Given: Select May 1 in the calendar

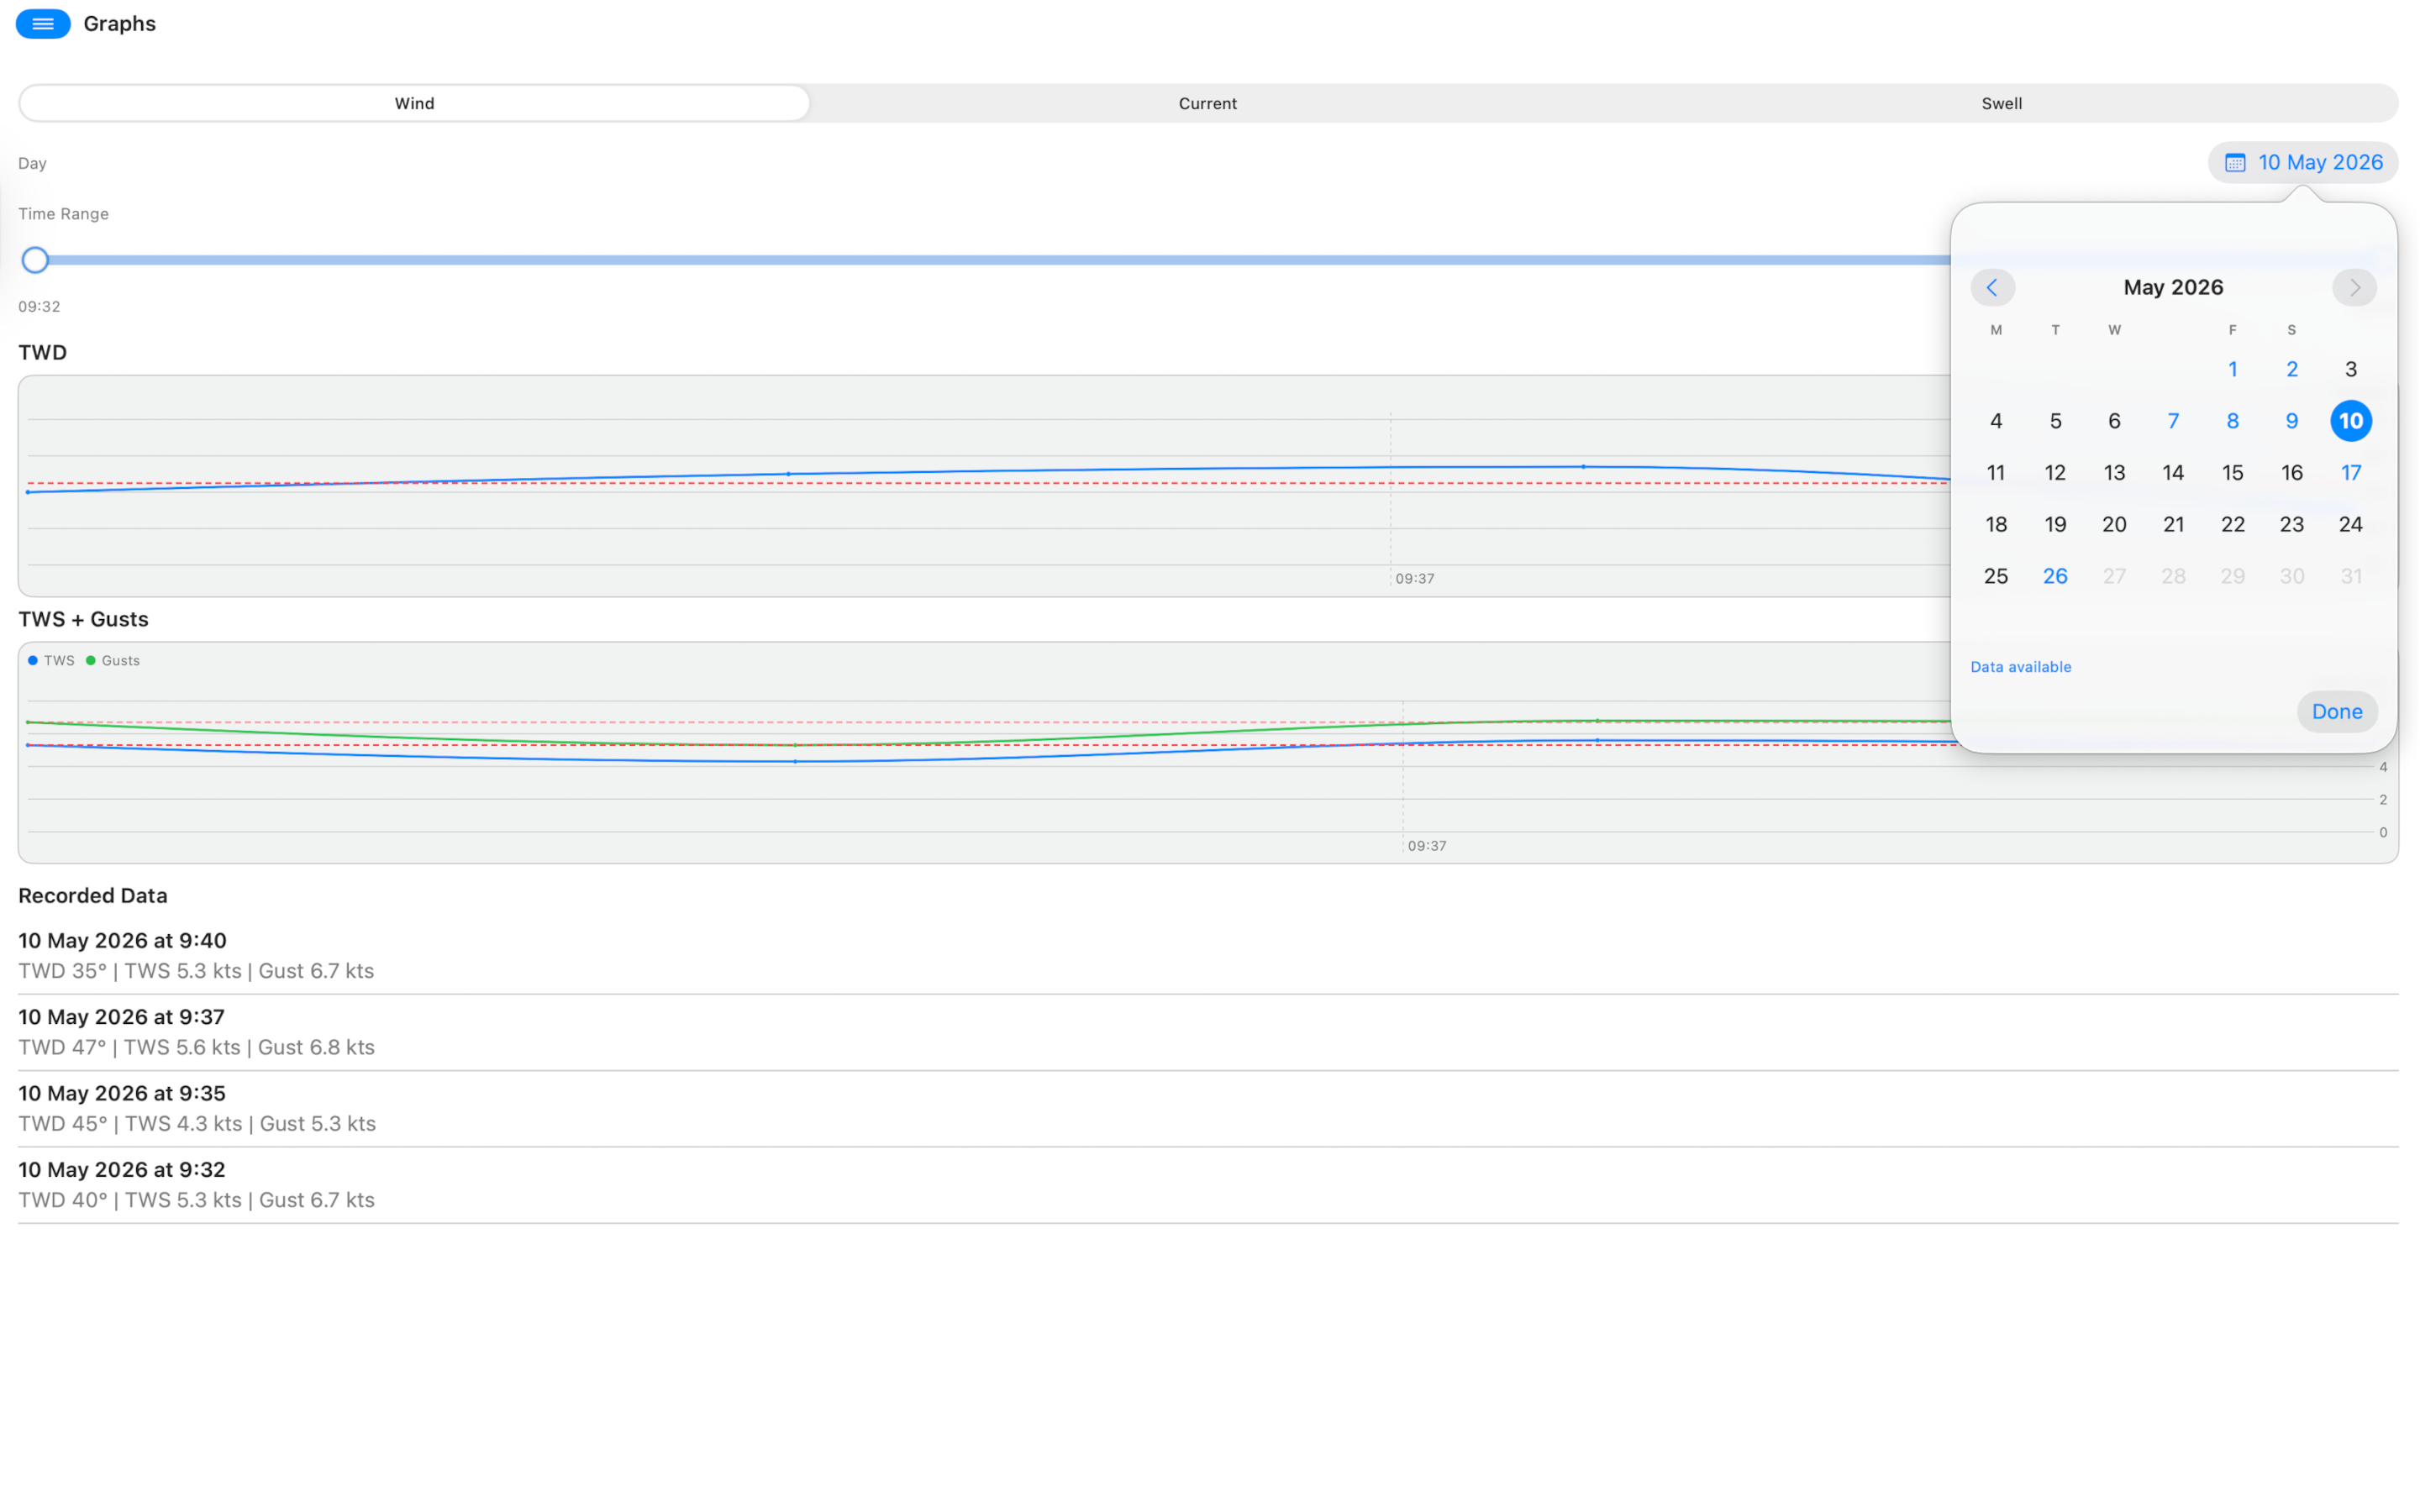Looking at the screenshot, I should coord(2232,369).
